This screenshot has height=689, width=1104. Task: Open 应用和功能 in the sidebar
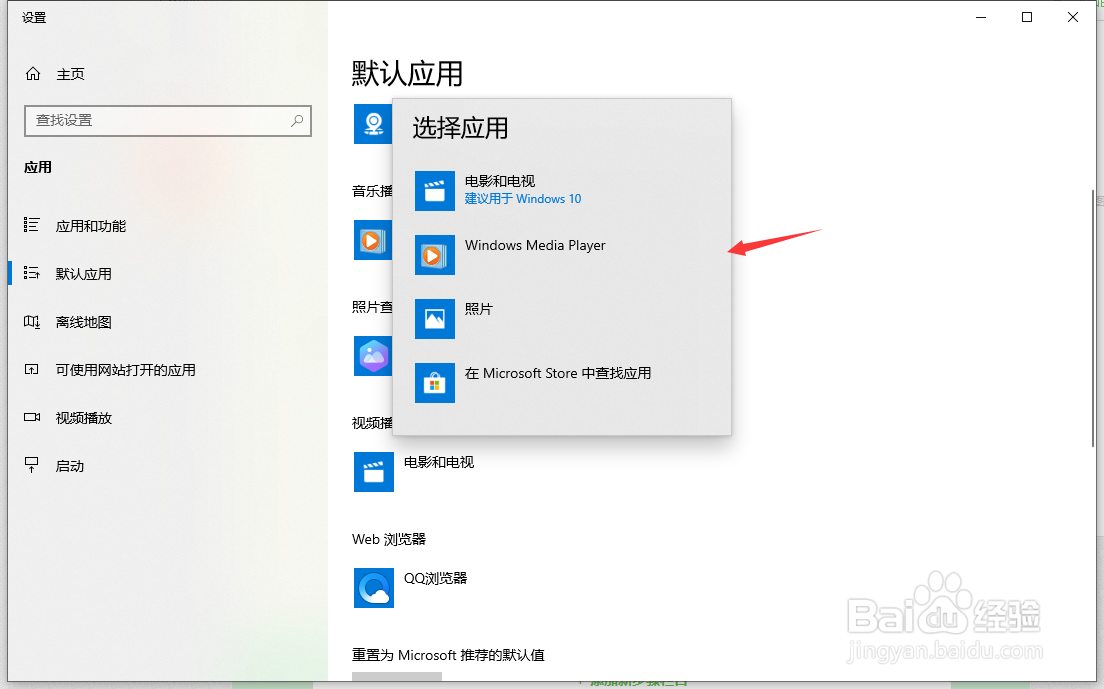click(x=84, y=225)
